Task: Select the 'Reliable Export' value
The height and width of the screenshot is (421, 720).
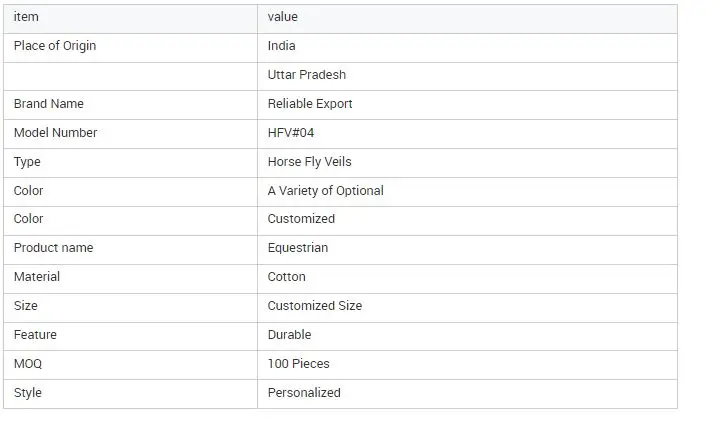Action: (x=310, y=104)
